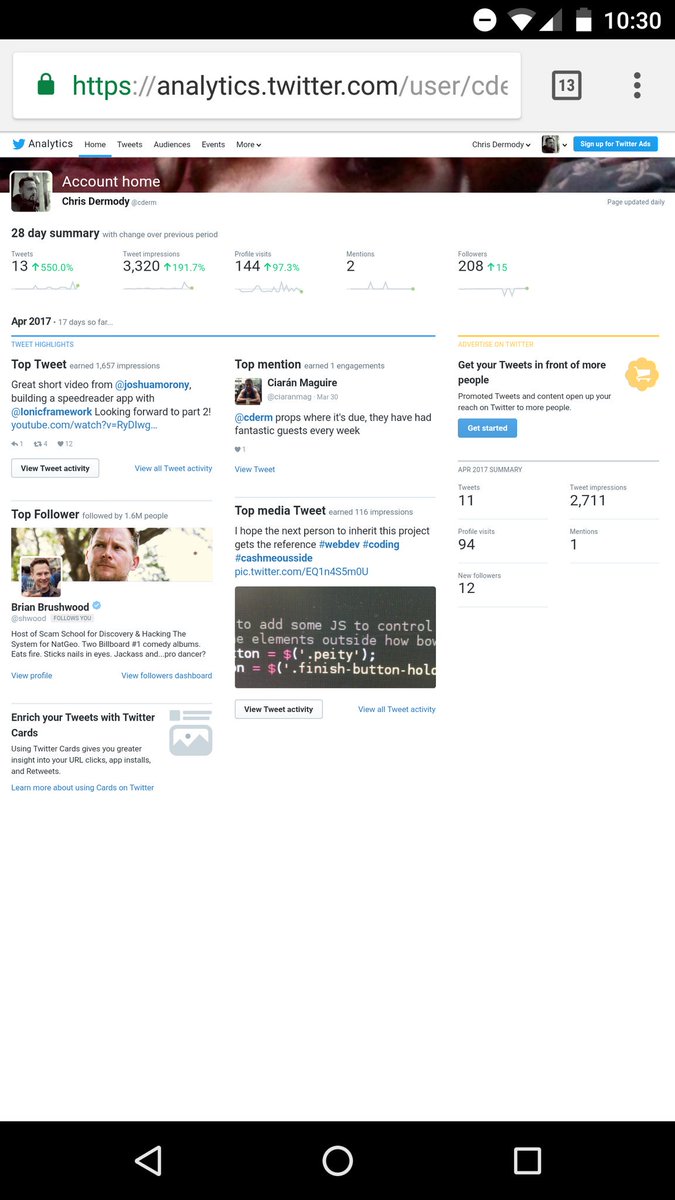The image size is (675, 1200).
Task: Expand Chris Dermody account dropdown
Action: point(502,144)
